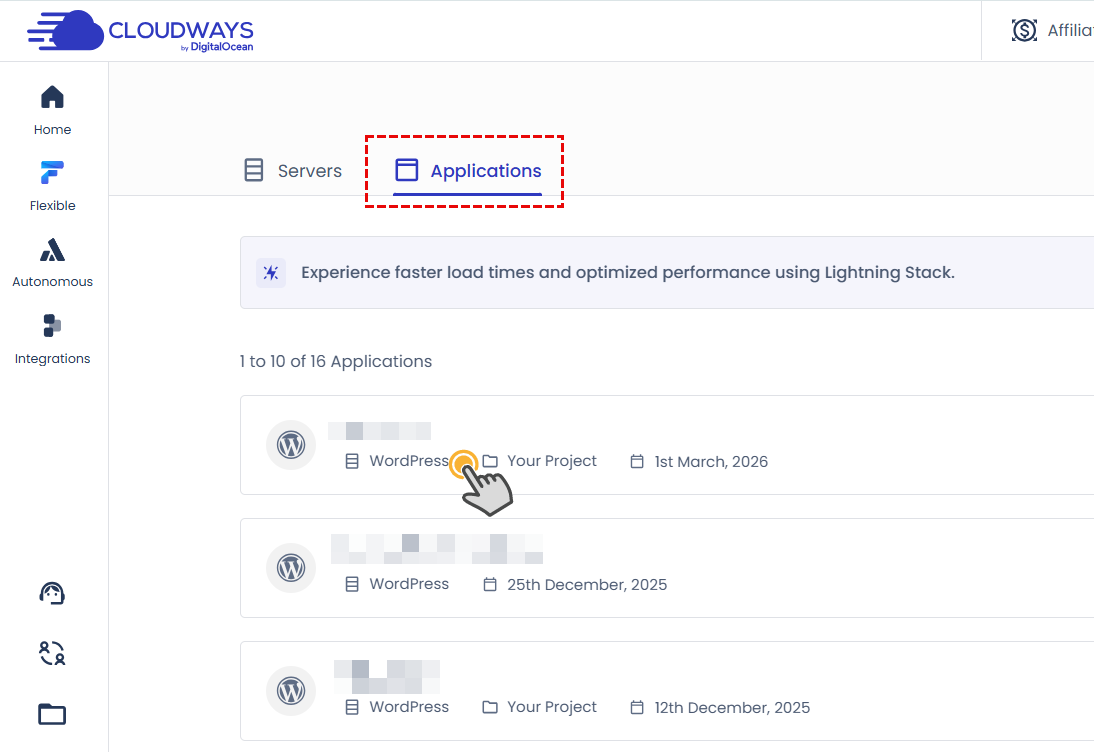1094x752 pixels.
Task: Click the Lightning Stack banner text
Action: [x=628, y=272]
